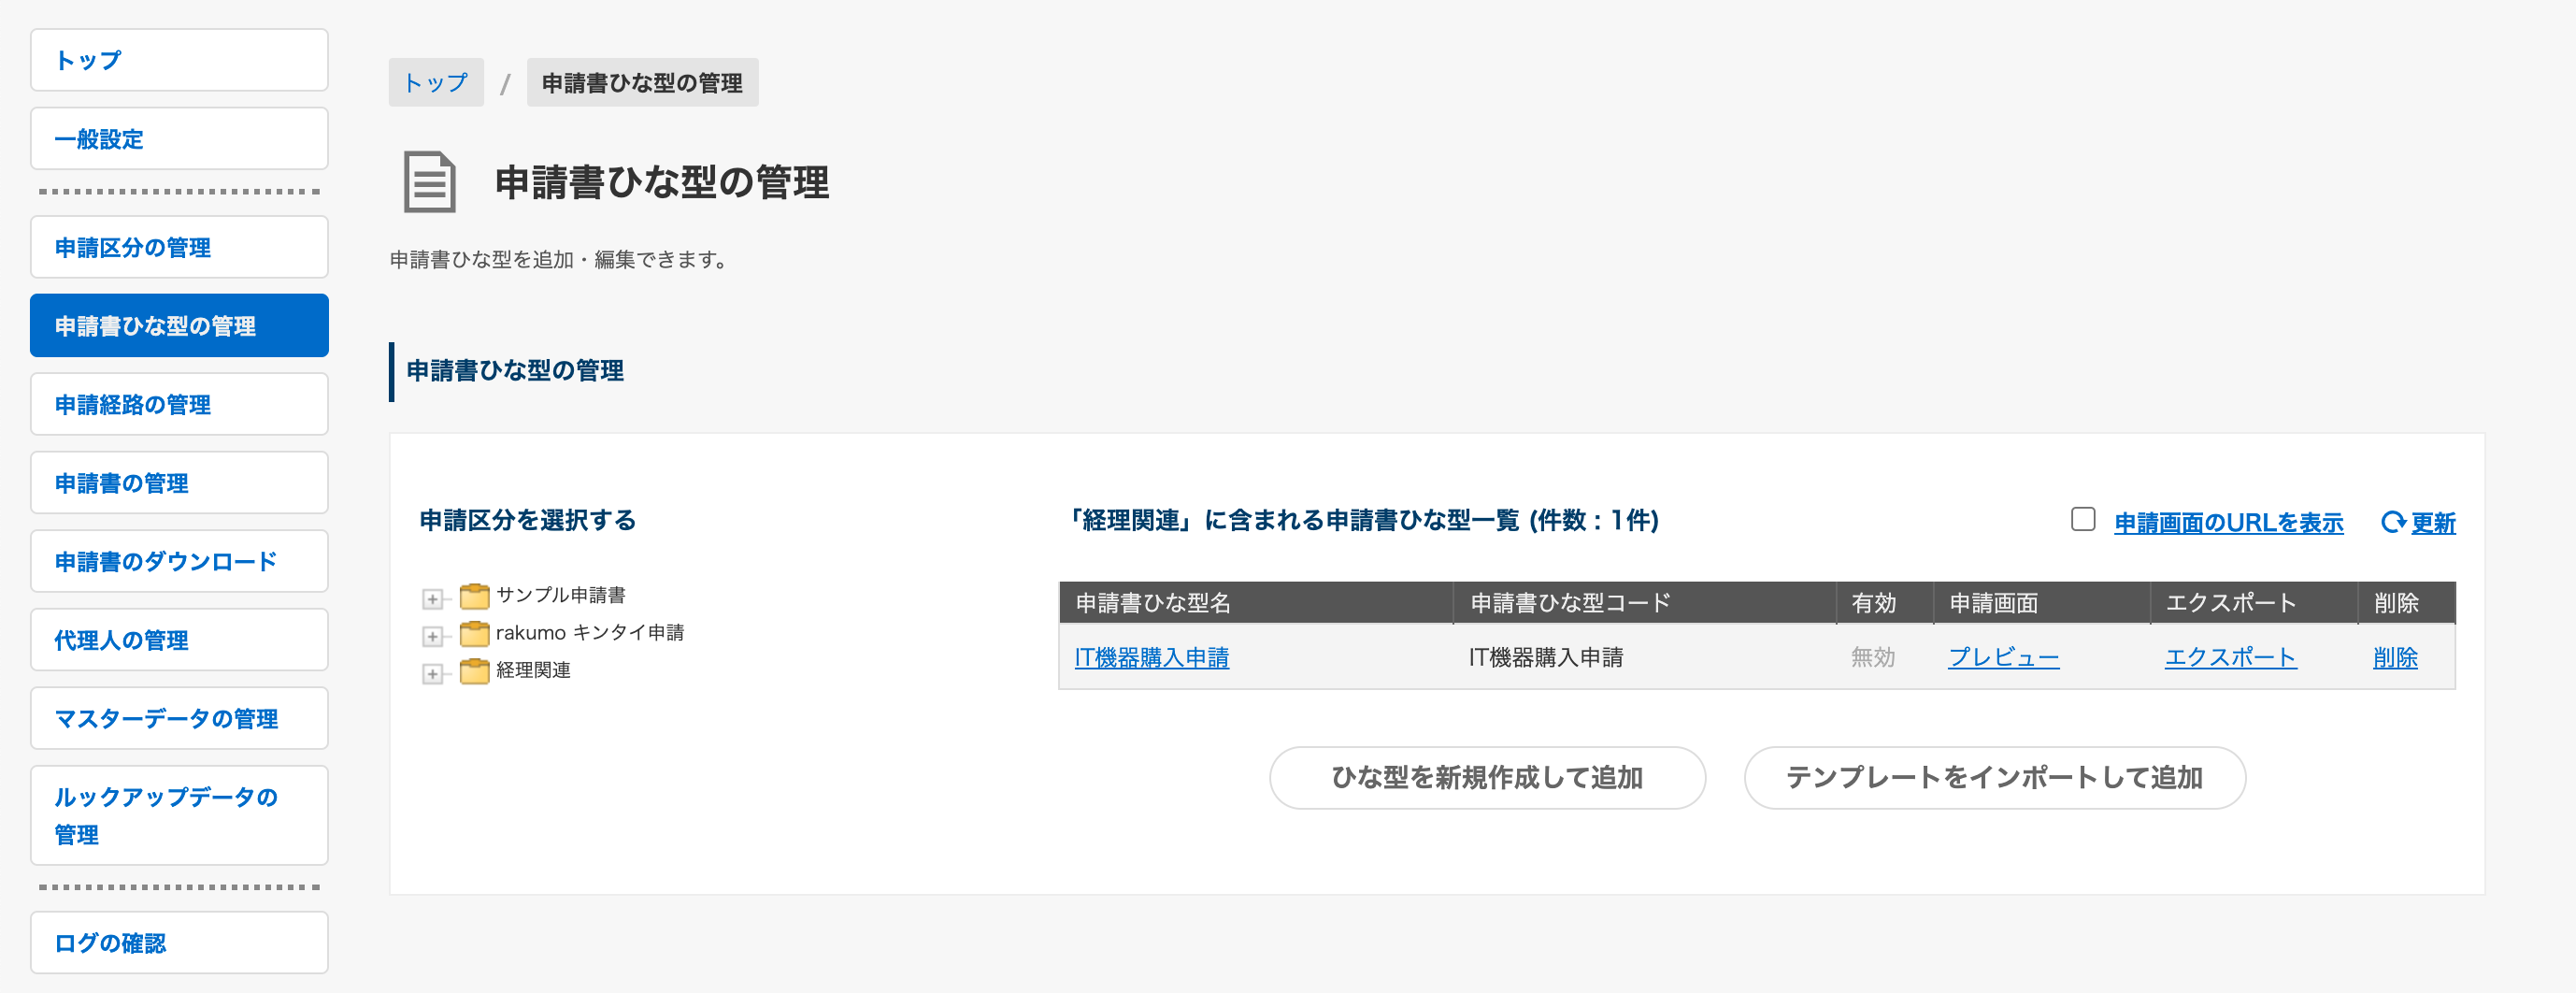Click the document icon beside page title
The image size is (2576, 993).
click(x=429, y=181)
